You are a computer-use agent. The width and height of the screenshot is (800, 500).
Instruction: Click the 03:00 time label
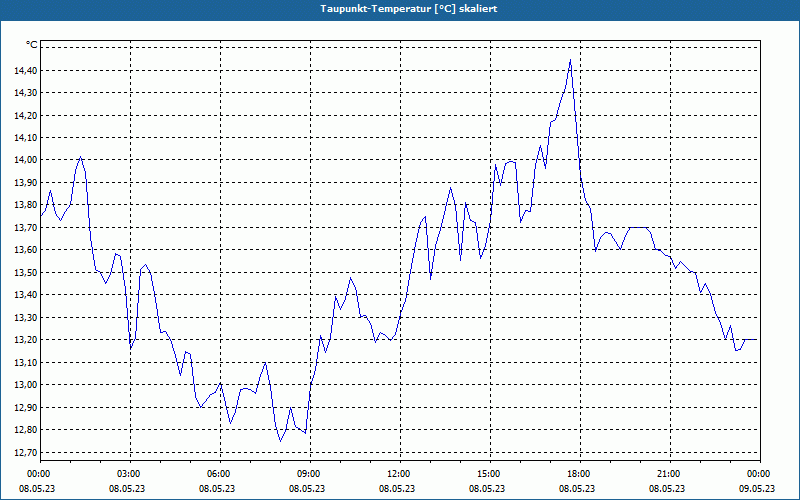tap(131, 474)
